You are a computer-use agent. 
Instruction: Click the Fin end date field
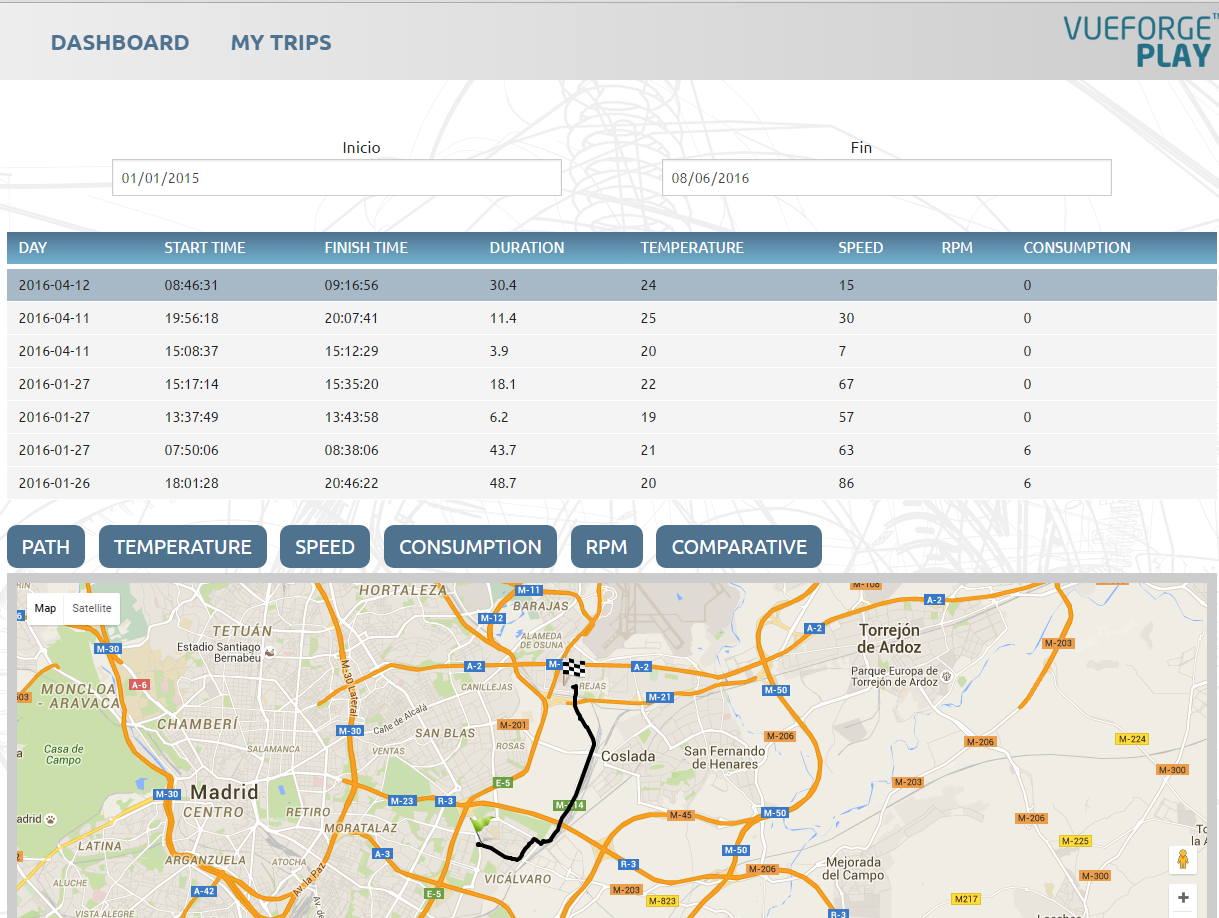pos(886,178)
